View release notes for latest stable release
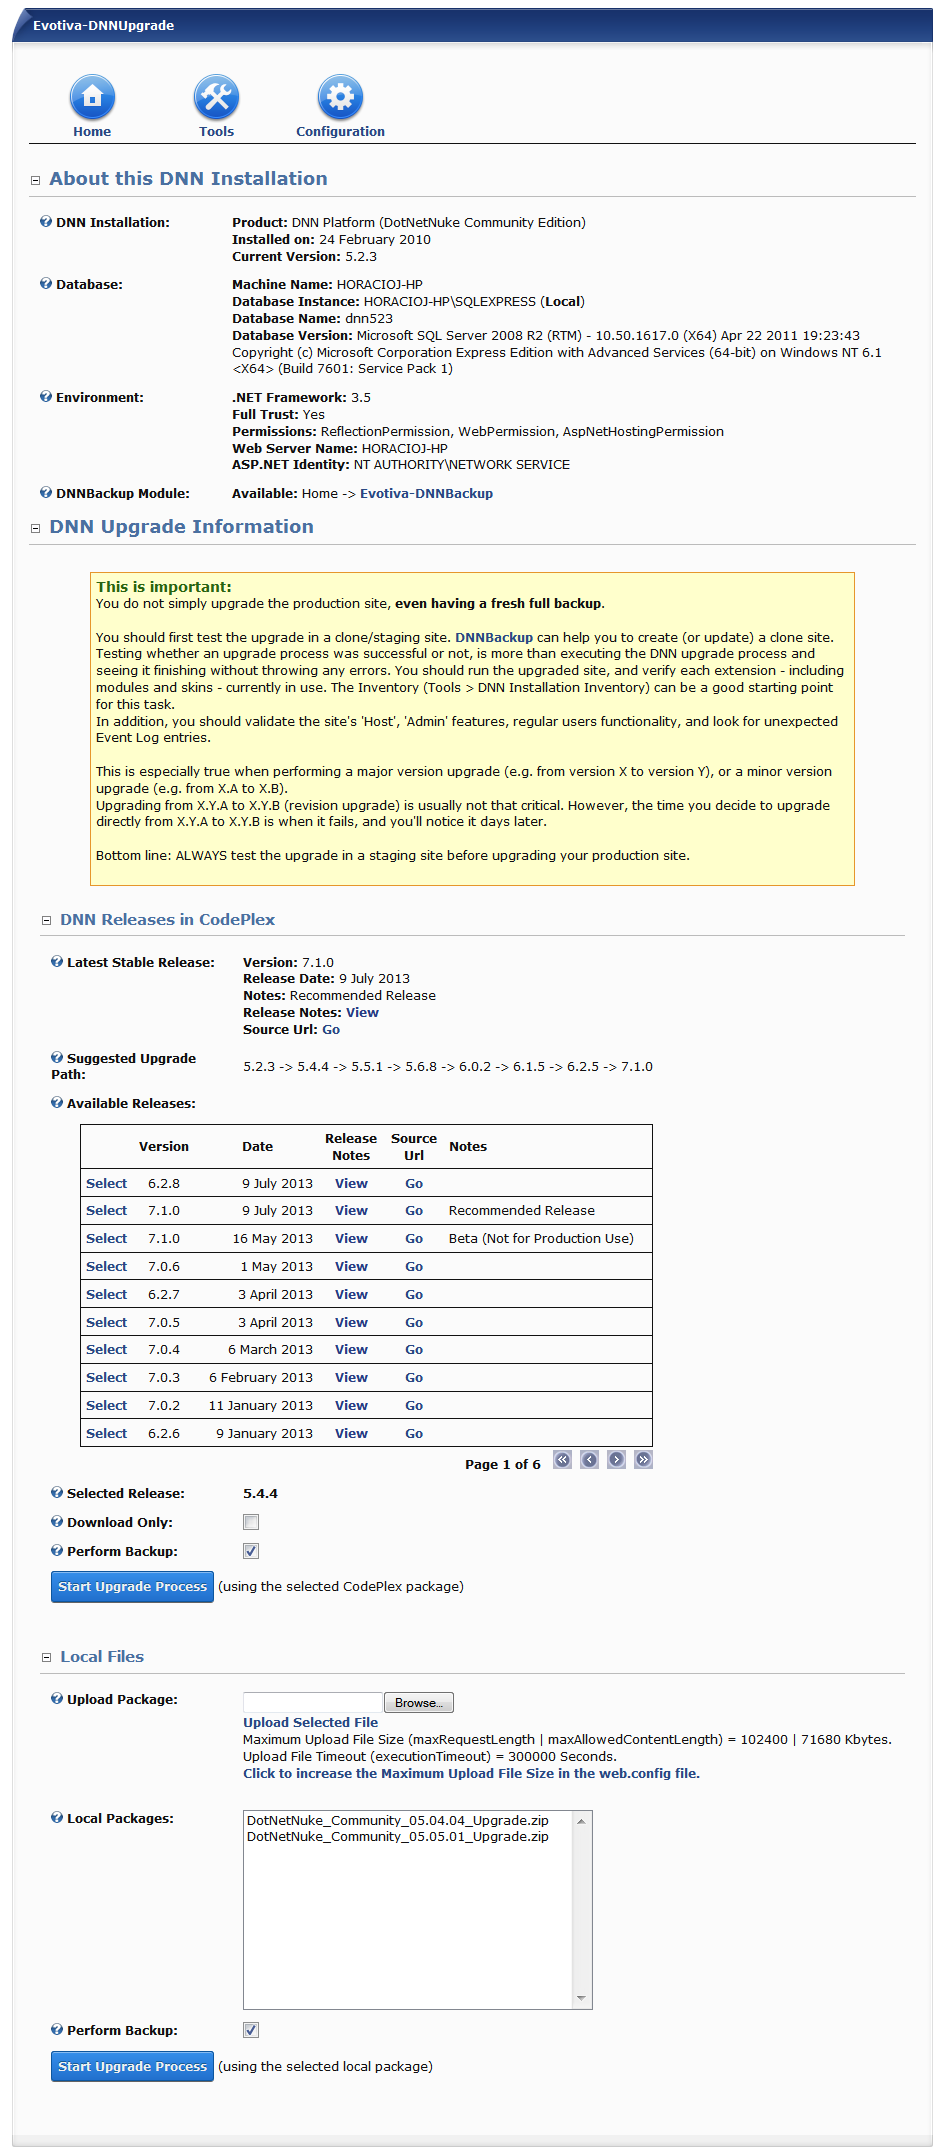943x2155 pixels. (x=362, y=1012)
